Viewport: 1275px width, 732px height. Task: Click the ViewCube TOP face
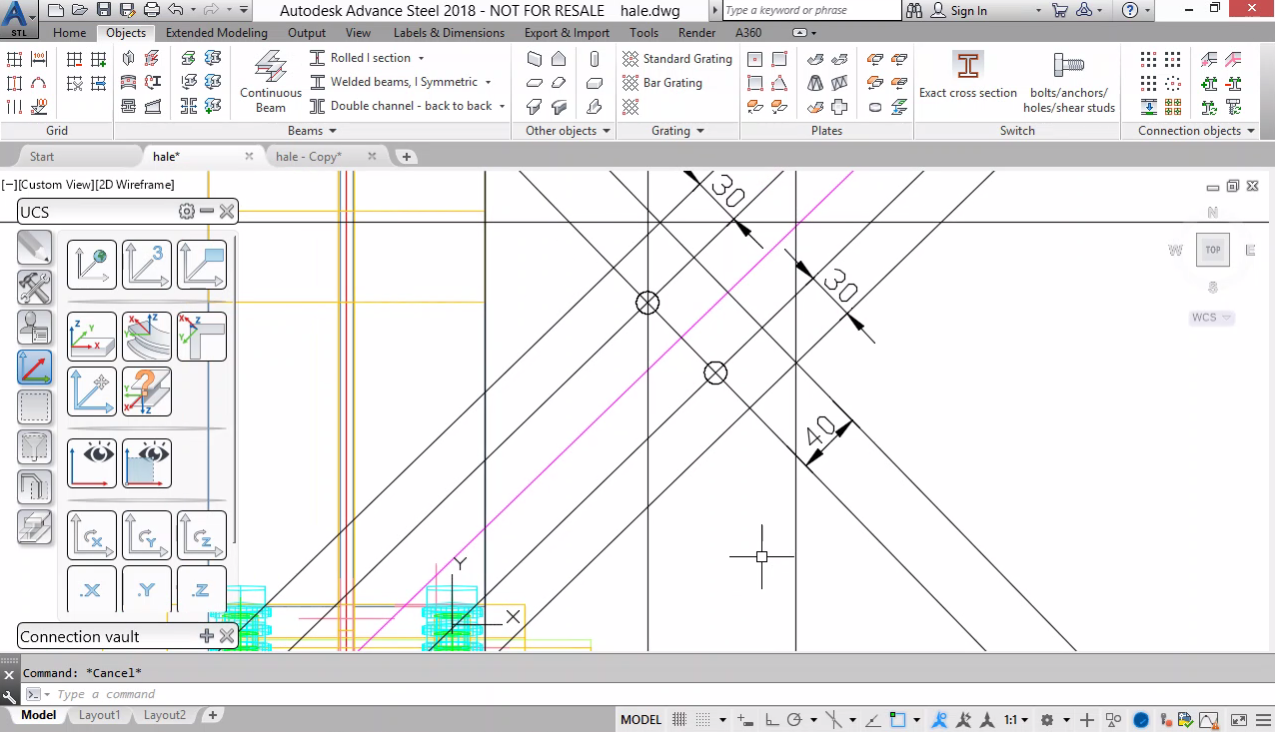1213,250
